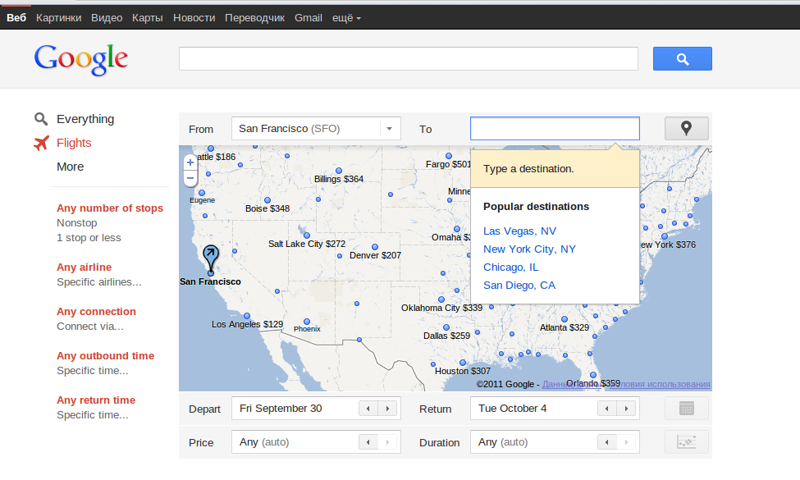Select the Dallas $259 map dot
This screenshot has height=480, width=800.
click(446, 327)
